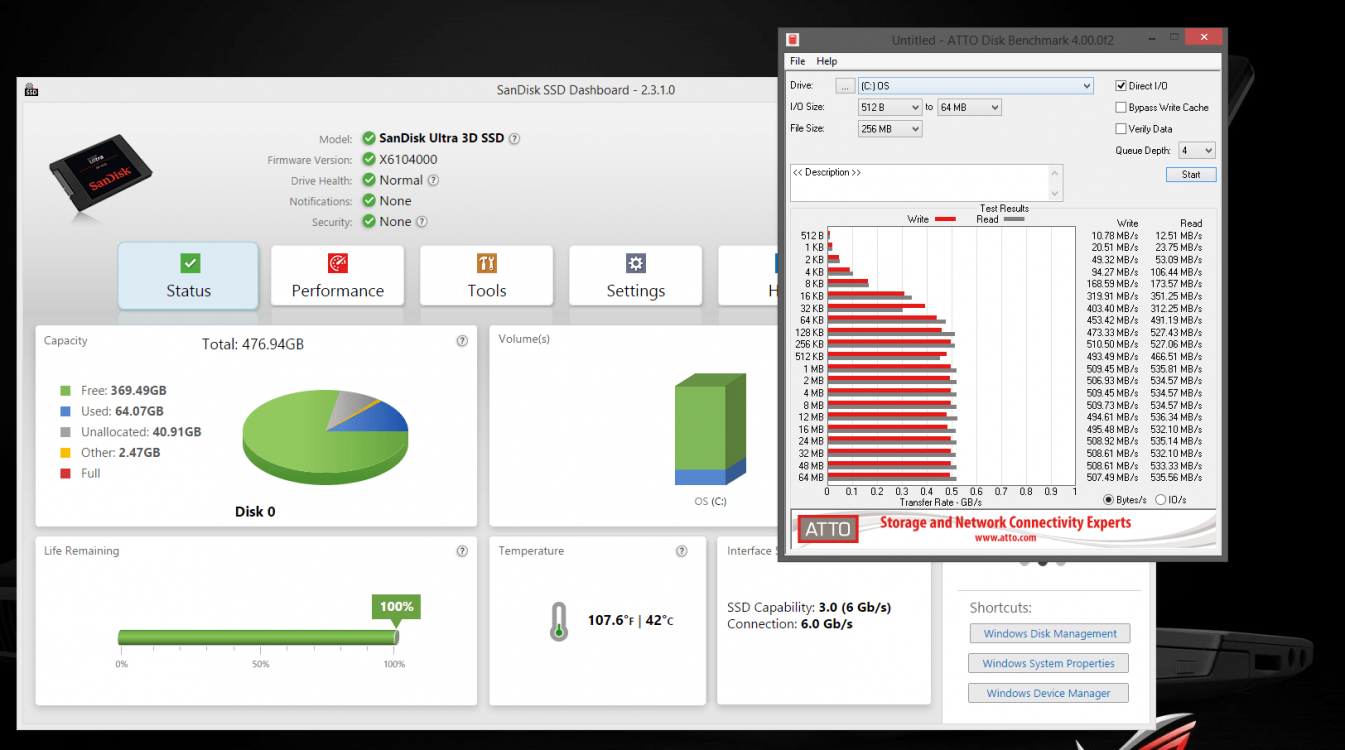Viewport: 1345px width, 750px height.
Task: Open Queue Depth dropdown
Action: [1196, 150]
